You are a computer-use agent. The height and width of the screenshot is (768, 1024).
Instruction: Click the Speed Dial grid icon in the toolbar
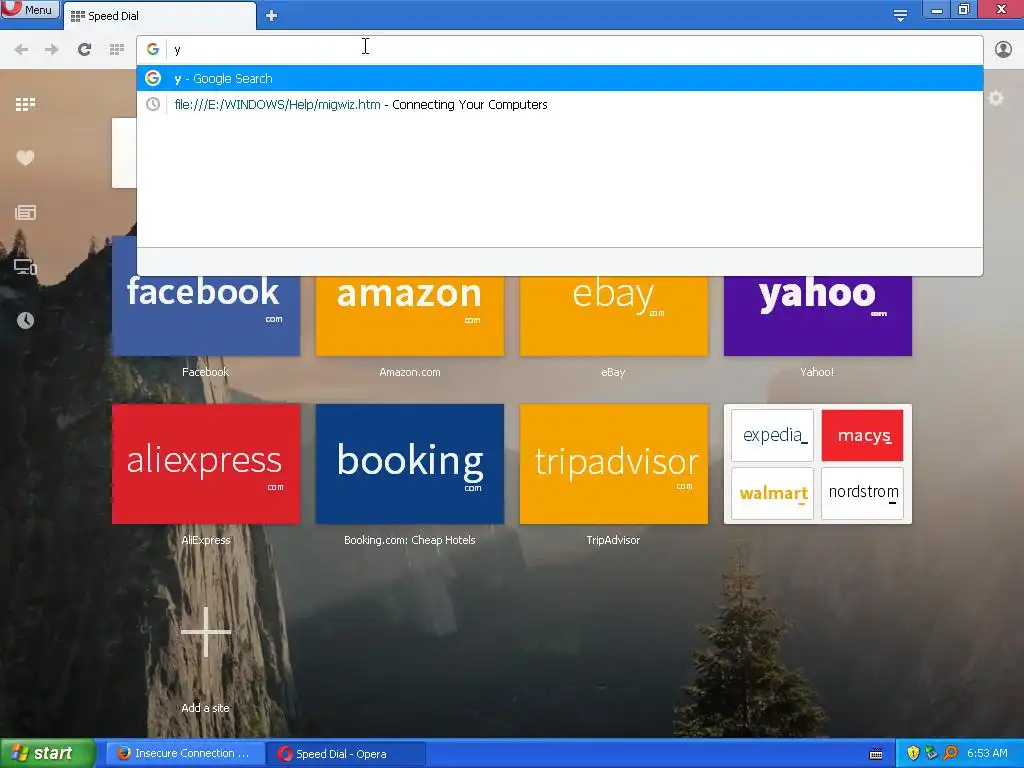(x=117, y=50)
